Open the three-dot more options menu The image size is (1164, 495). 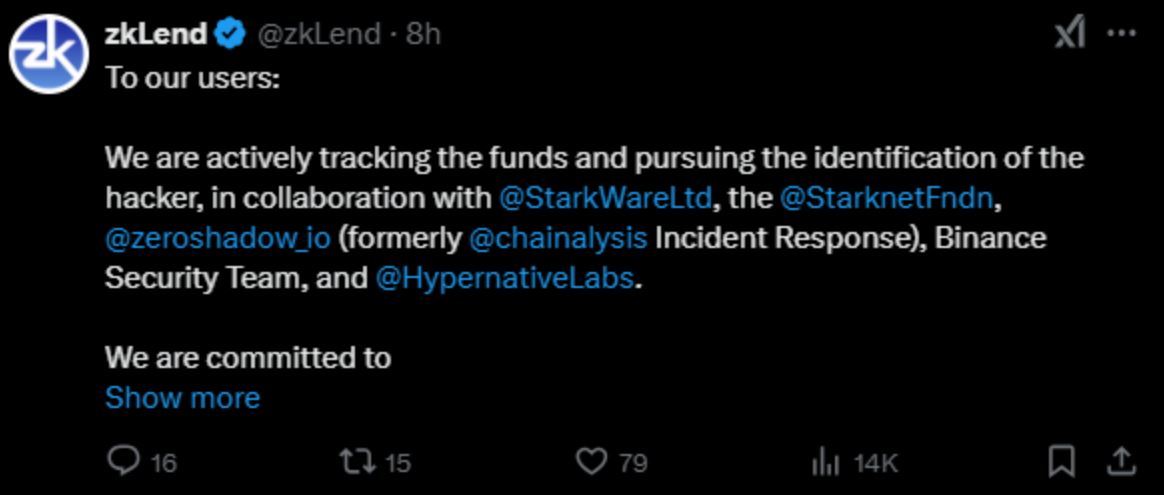point(1122,33)
